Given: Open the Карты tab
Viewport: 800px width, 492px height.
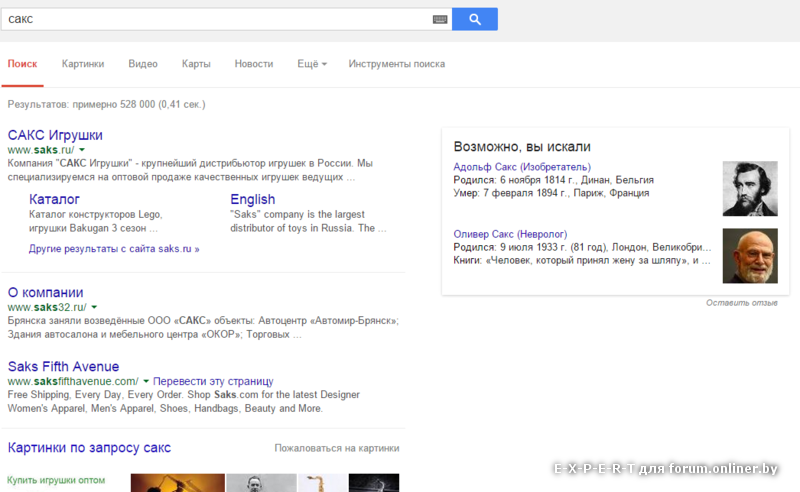Looking at the screenshot, I should [x=196, y=64].
